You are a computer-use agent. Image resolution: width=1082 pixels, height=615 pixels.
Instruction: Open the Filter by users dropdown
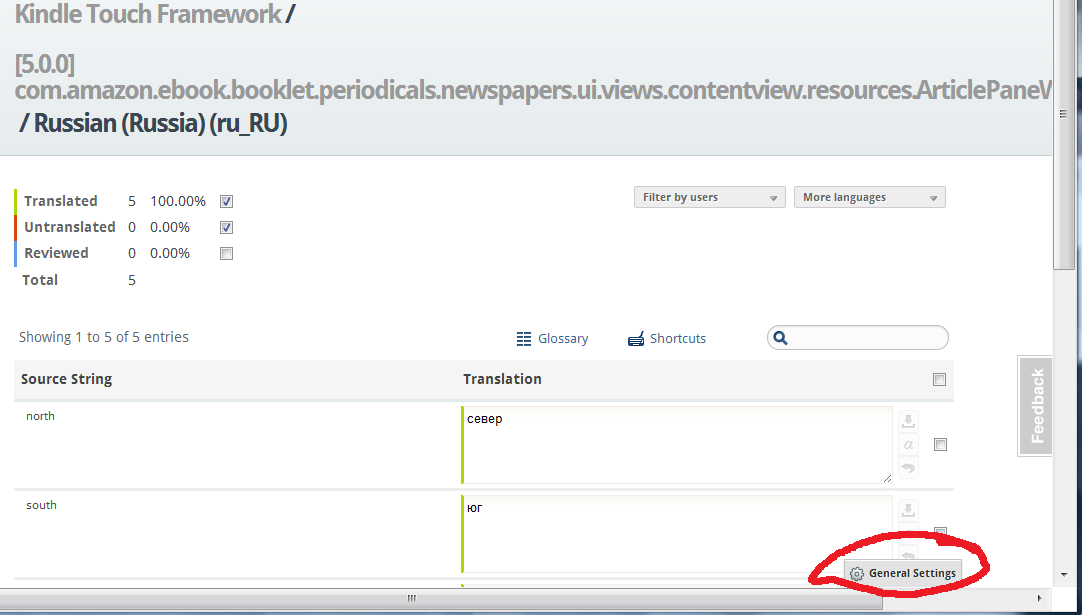tap(709, 197)
